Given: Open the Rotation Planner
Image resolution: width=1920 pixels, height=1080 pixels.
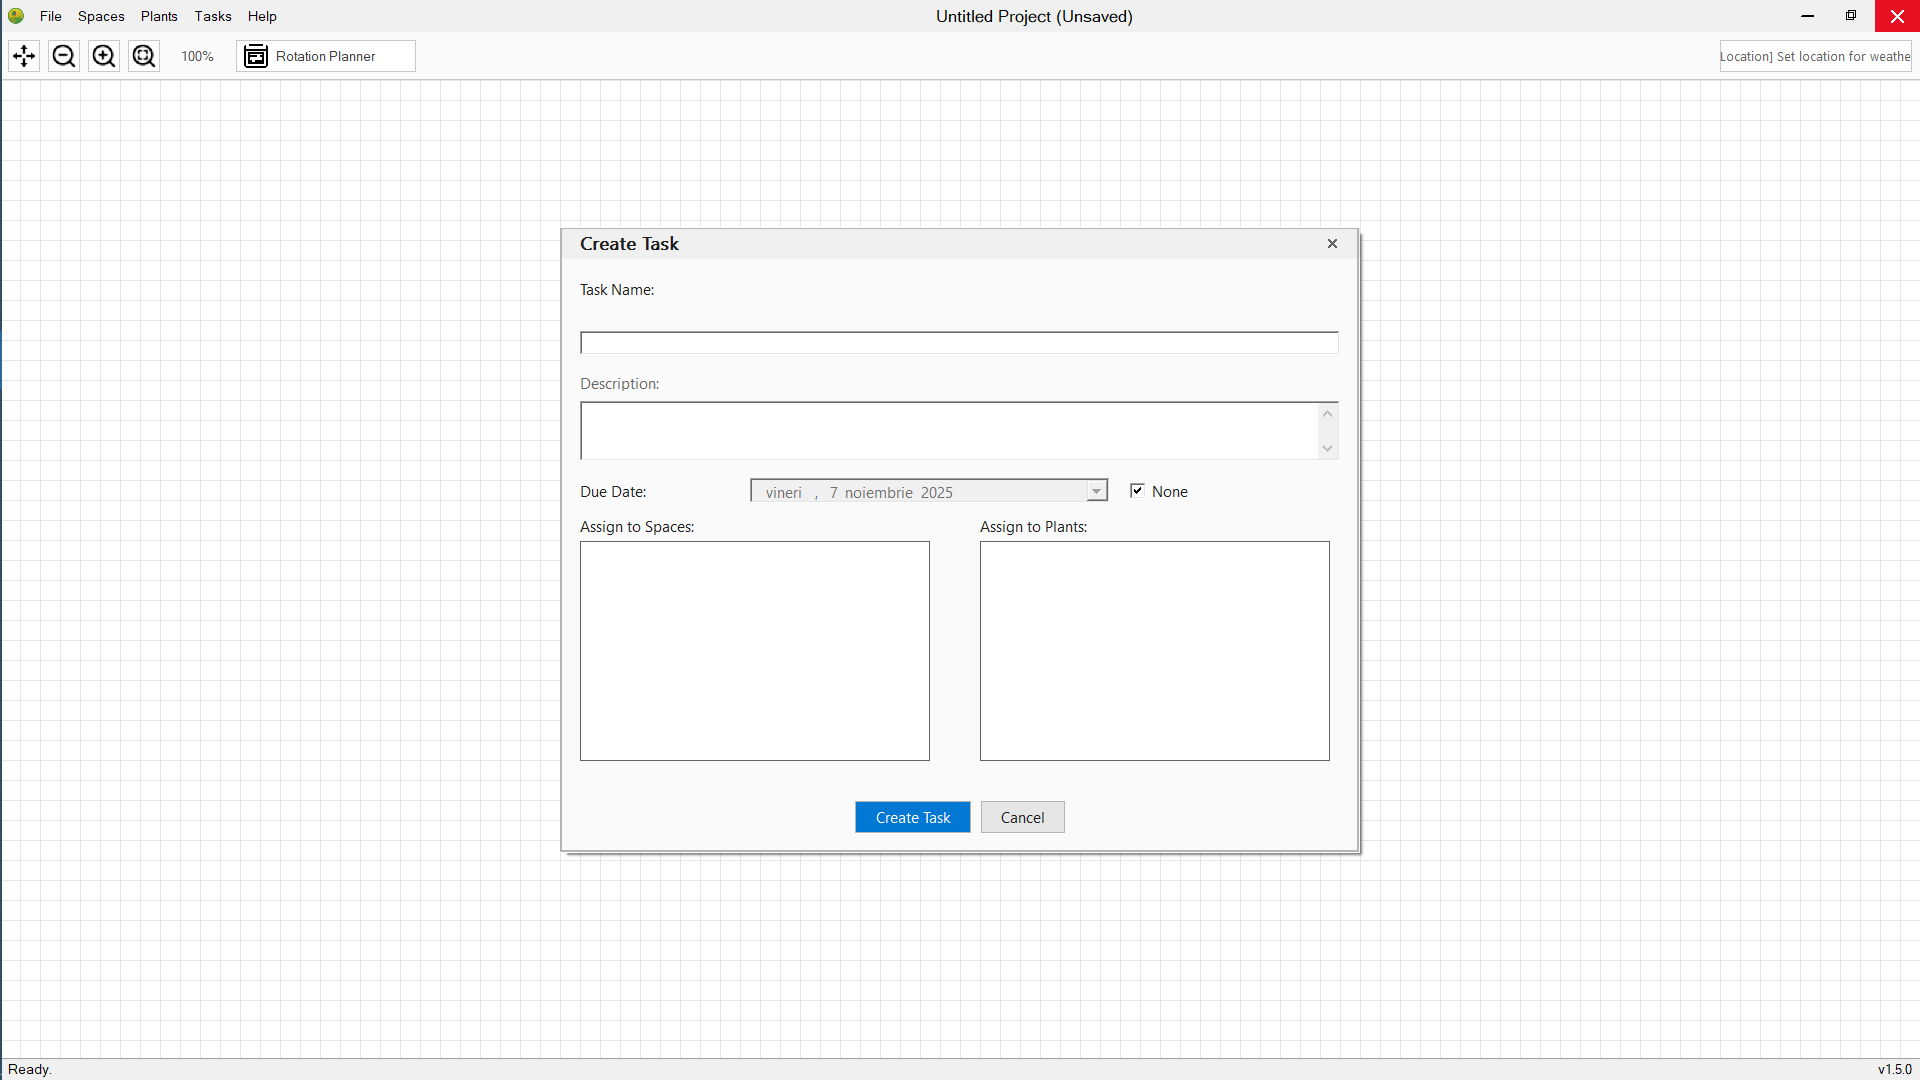Looking at the screenshot, I should 325,56.
